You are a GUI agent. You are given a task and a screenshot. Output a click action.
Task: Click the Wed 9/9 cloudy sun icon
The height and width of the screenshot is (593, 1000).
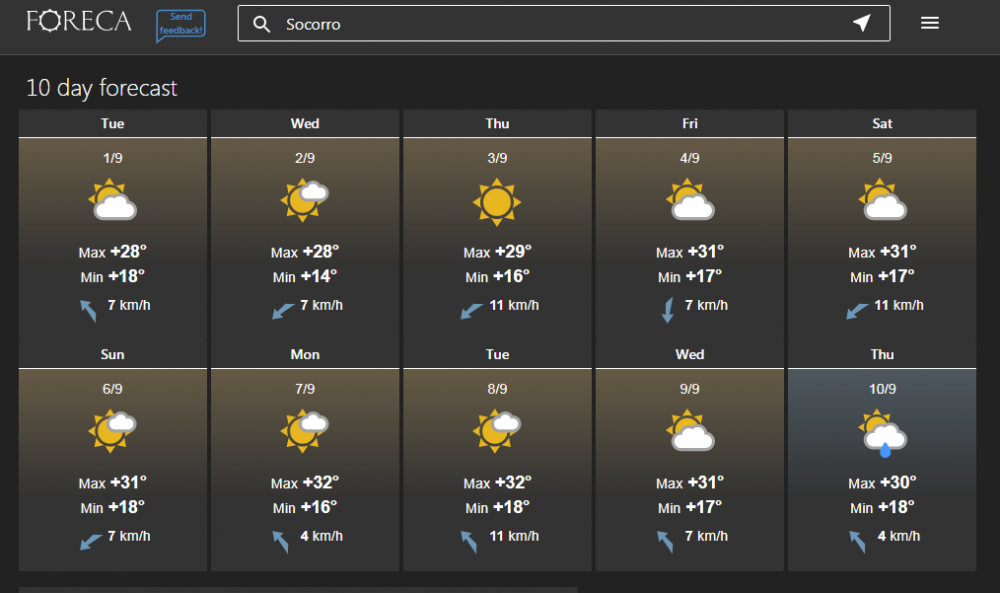pos(690,432)
